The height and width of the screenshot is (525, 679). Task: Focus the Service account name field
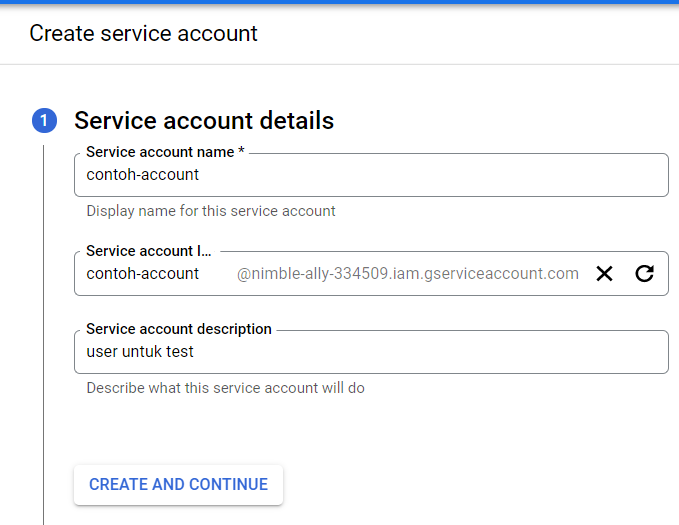371,175
